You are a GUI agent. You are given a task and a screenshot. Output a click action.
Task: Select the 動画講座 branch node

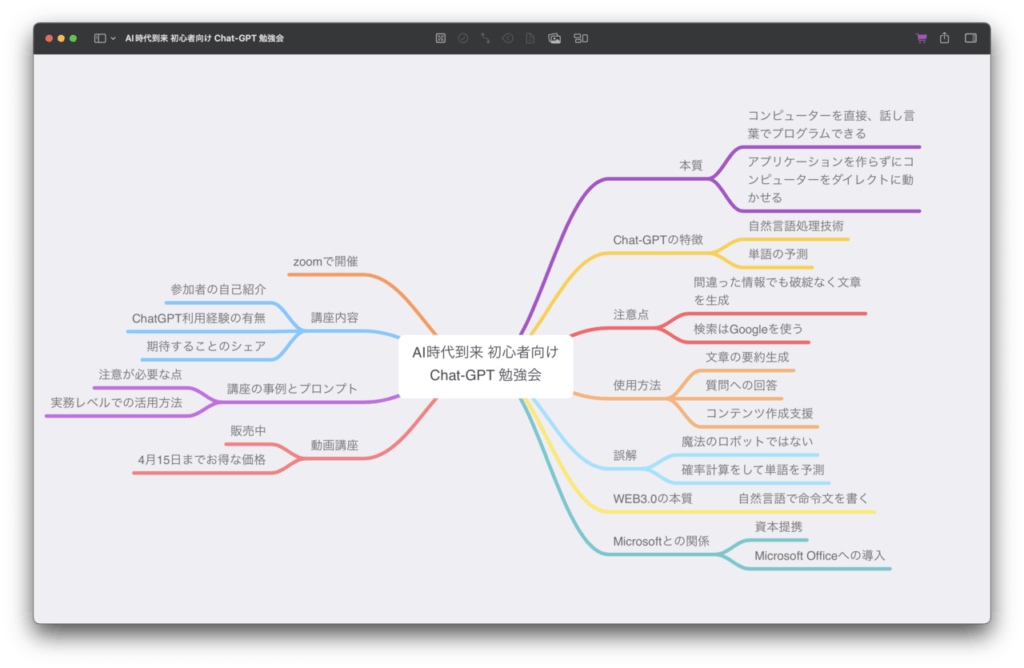coord(334,445)
